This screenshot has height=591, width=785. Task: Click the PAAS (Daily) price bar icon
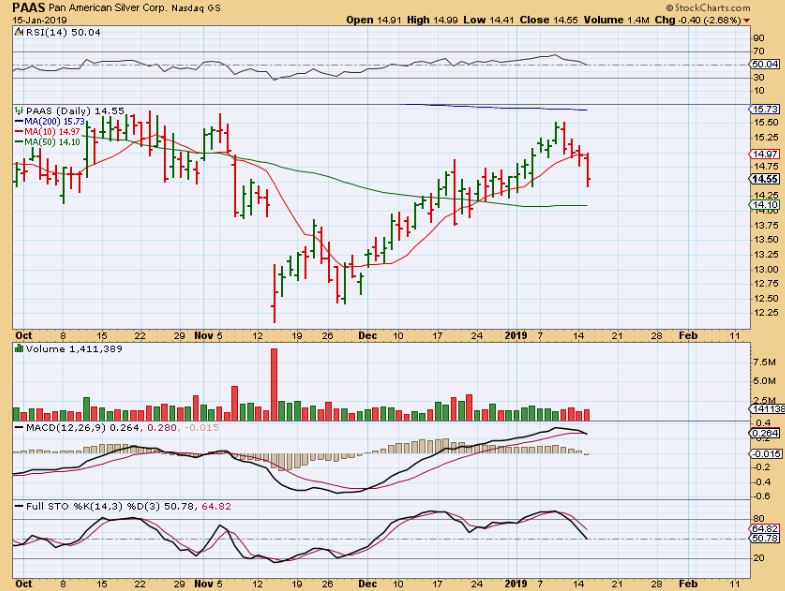coord(19,111)
